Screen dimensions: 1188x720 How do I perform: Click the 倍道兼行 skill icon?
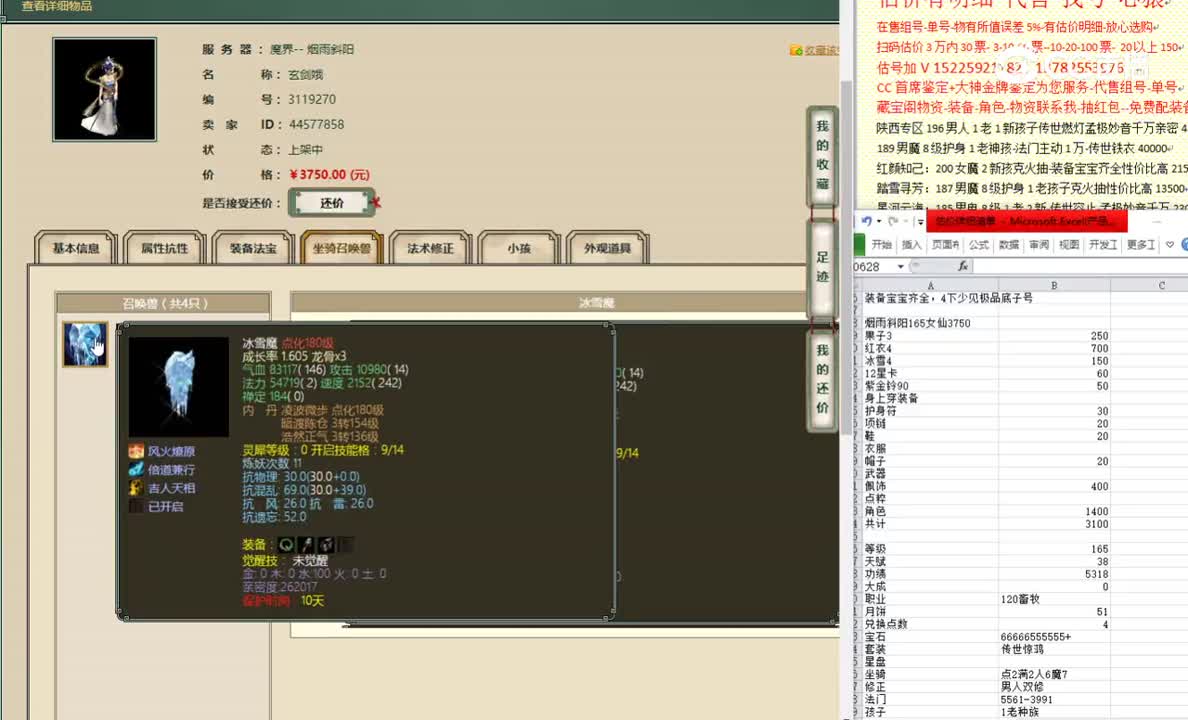click(x=136, y=469)
